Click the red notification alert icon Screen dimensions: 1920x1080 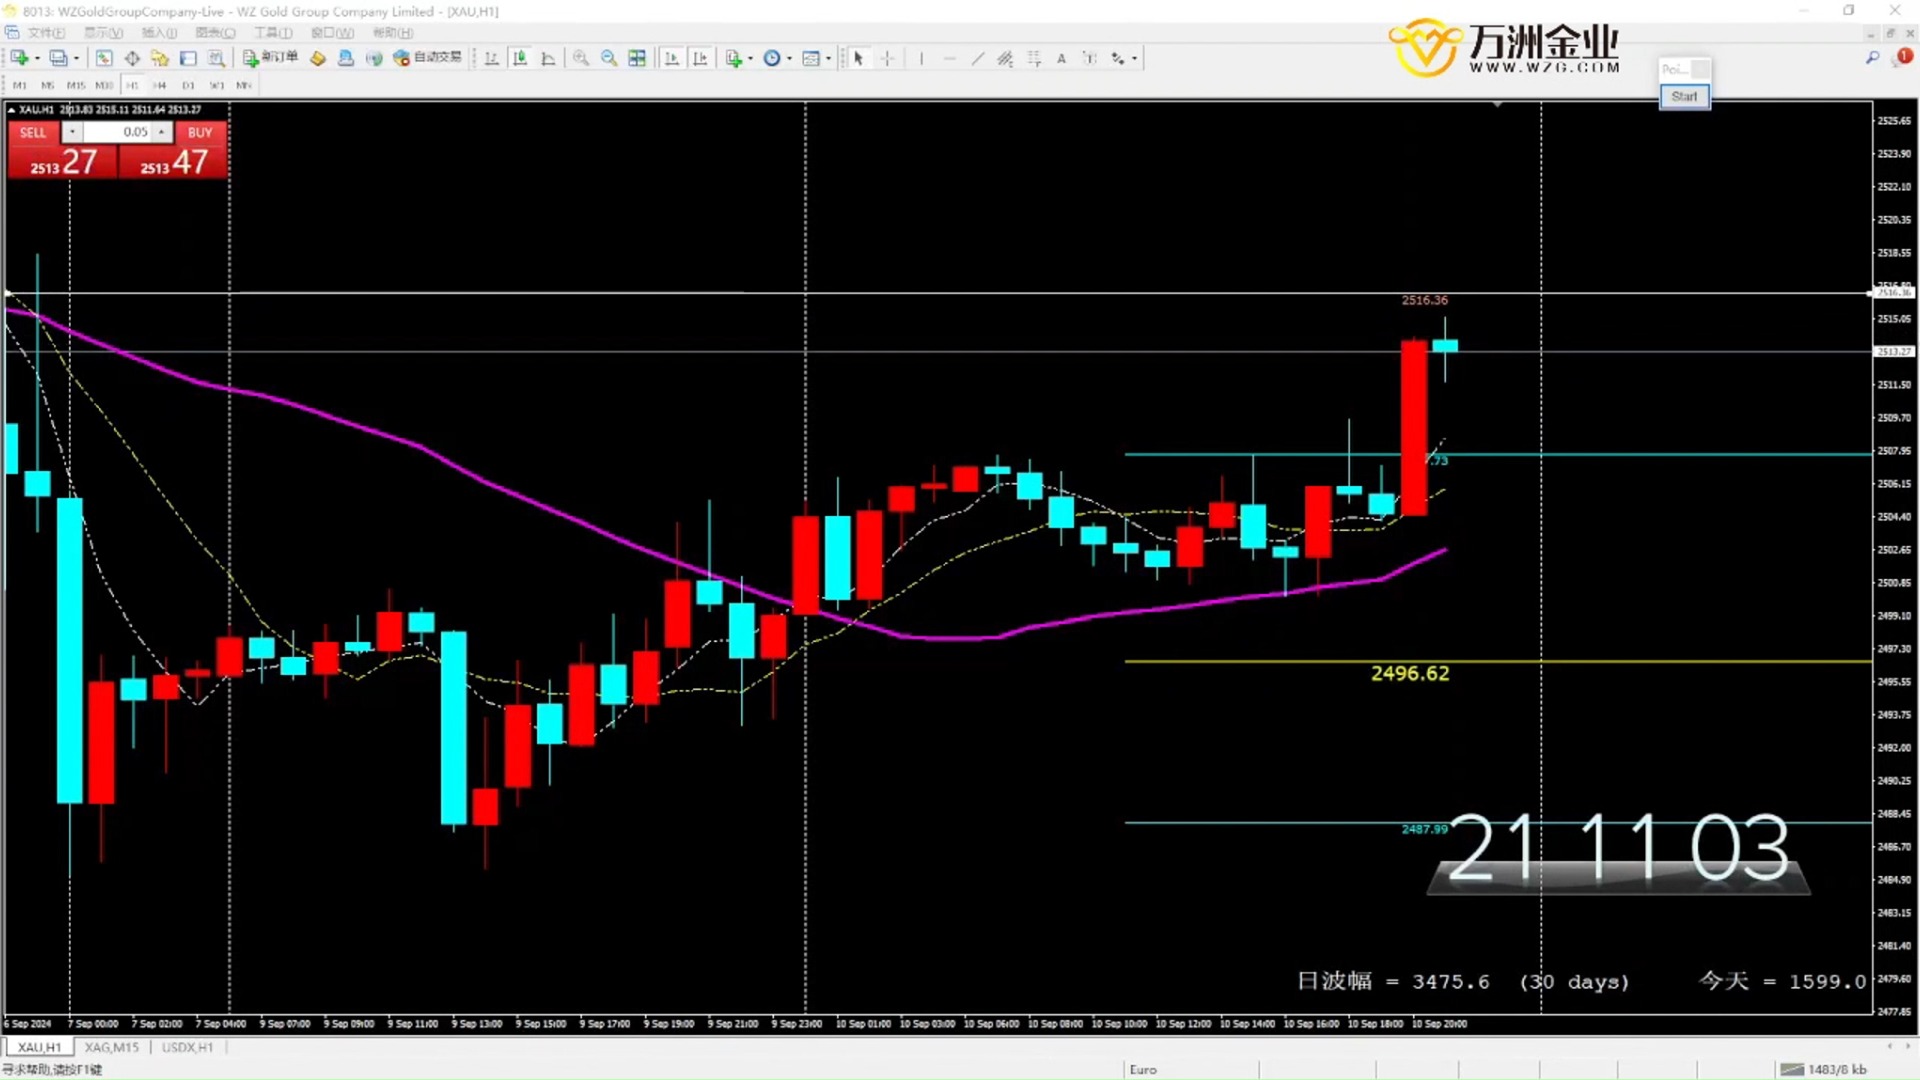(x=1904, y=57)
